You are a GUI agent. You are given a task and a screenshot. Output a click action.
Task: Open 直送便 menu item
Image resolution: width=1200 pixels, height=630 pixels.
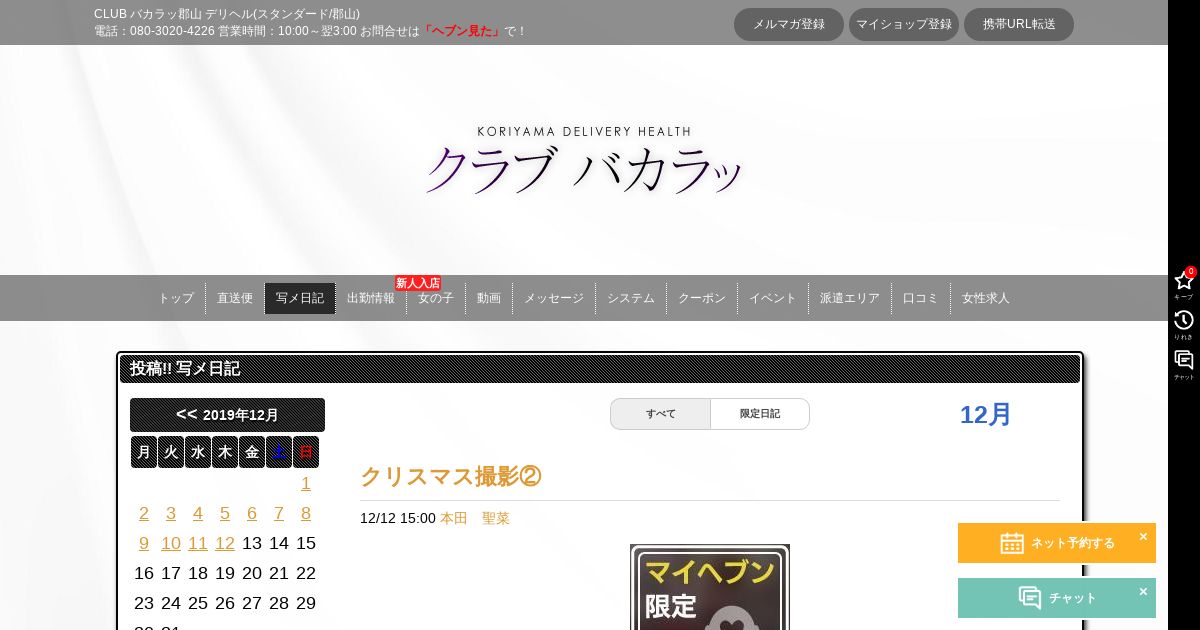[235, 298]
